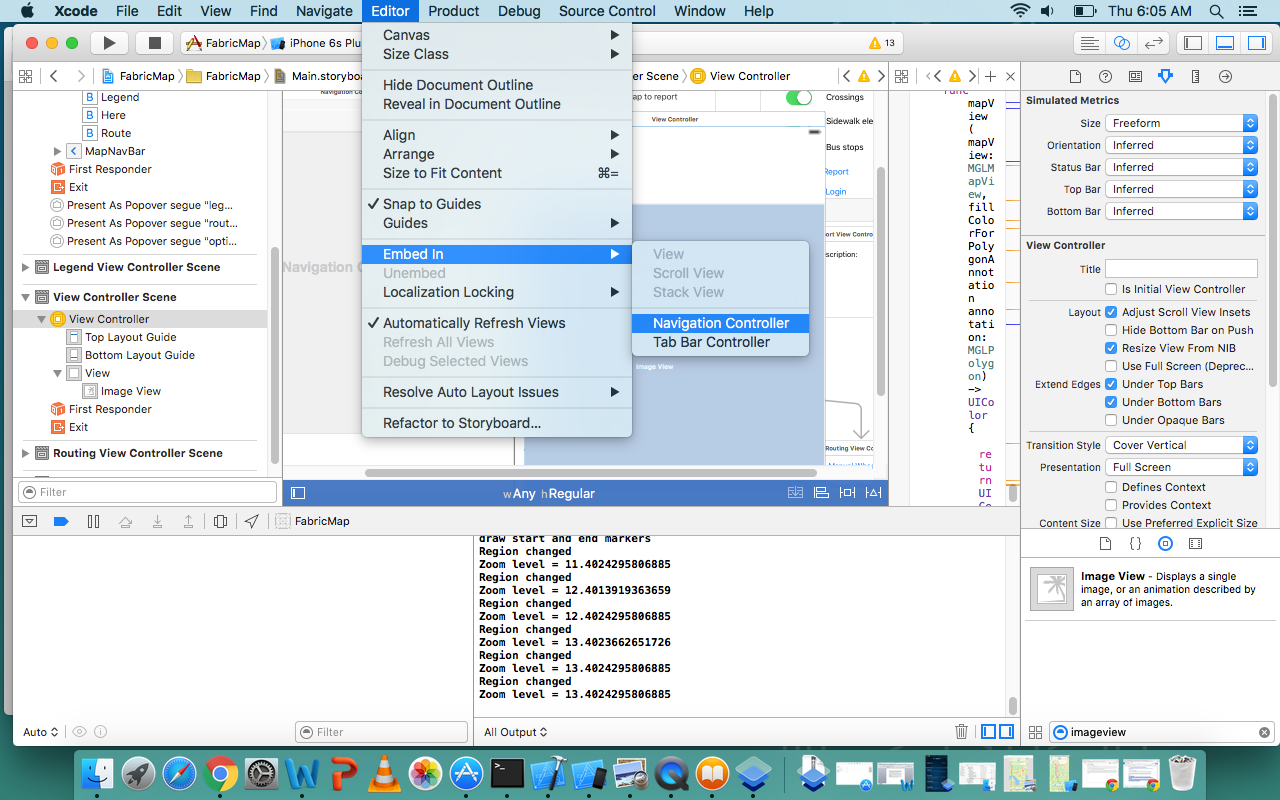
Task: Open the Identity inspector tab
Action: tap(1135, 77)
